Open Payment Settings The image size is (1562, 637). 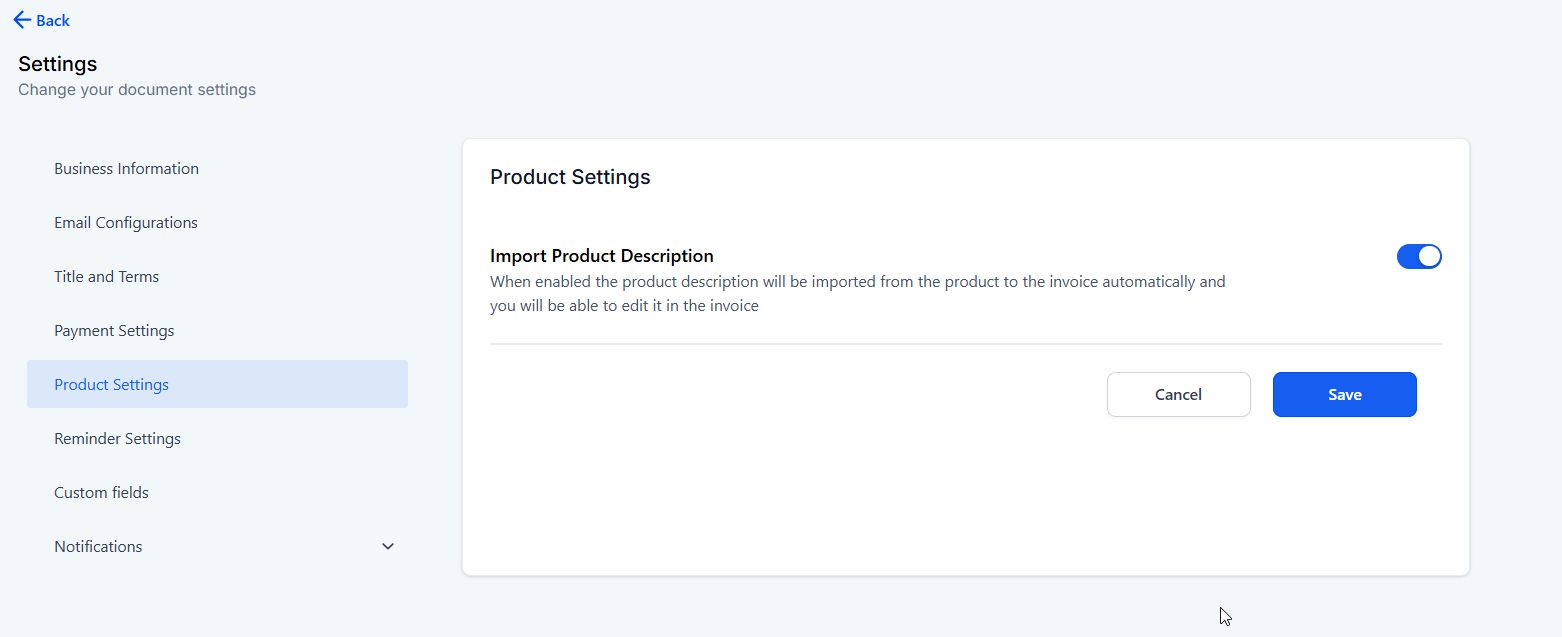[x=114, y=330]
